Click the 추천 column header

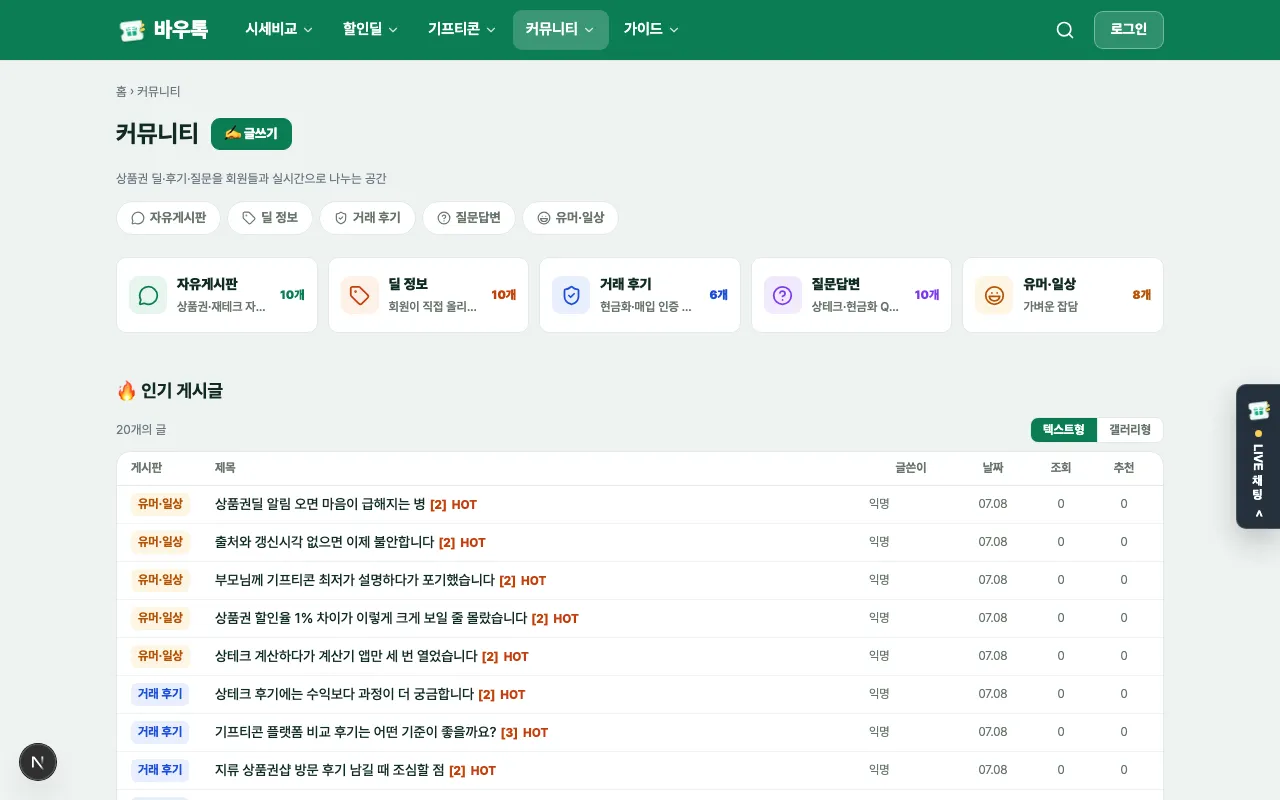pyautogui.click(x=1124, y=468)
